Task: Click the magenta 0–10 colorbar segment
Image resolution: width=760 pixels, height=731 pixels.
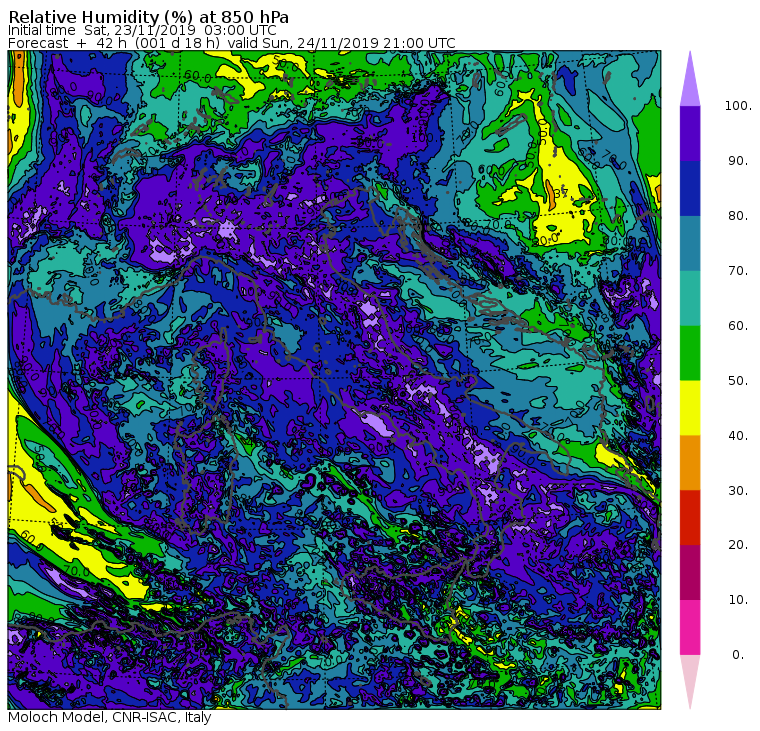Action: [x=690, y=628]
